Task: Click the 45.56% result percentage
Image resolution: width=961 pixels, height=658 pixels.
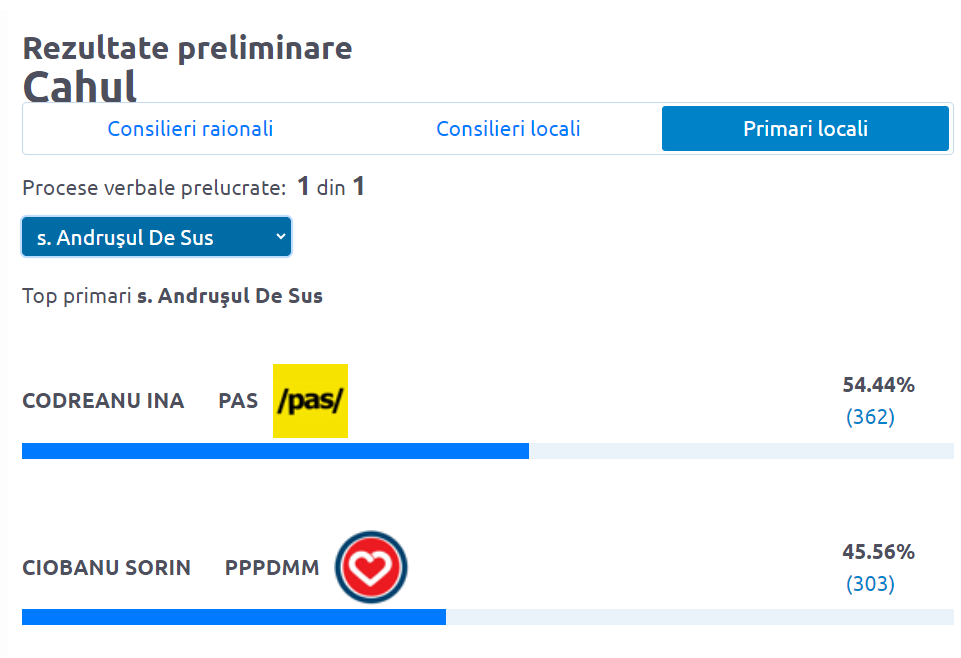Action: (878, 552)
